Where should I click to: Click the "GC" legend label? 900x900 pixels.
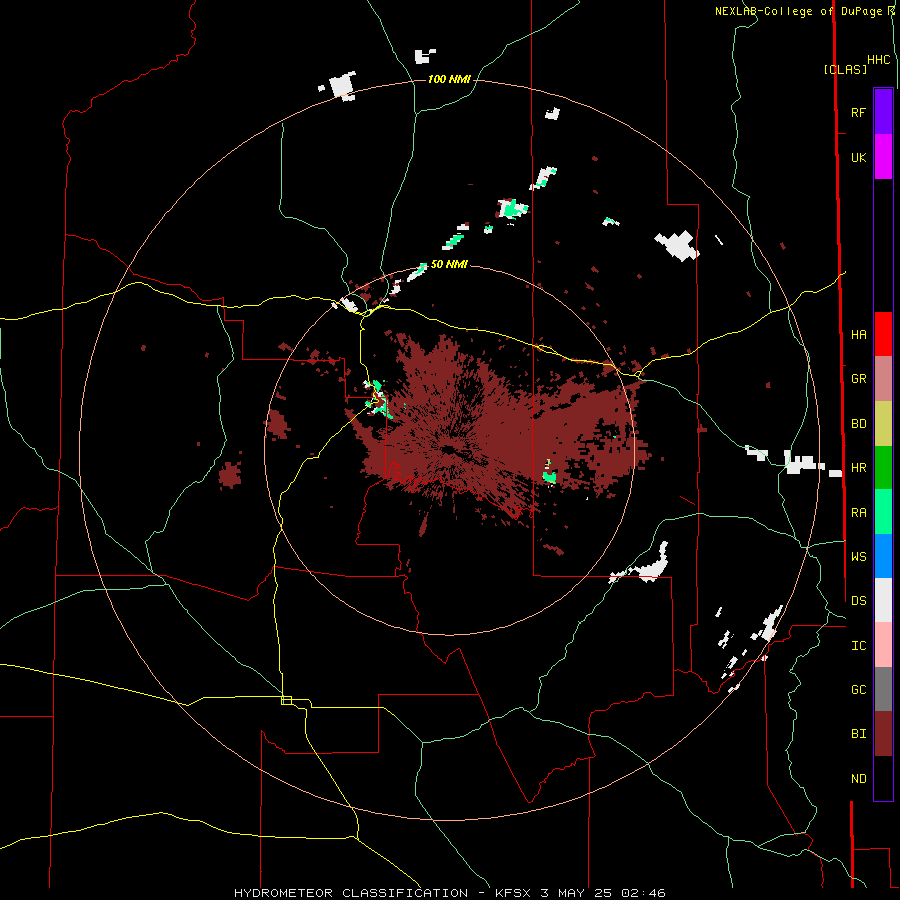pos(858,690)
